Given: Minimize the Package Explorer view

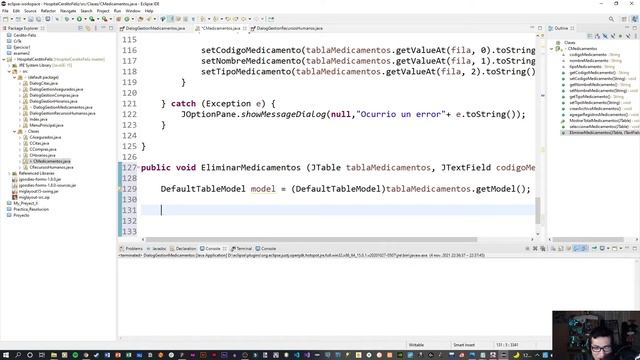Looking at the screenshot, I should click(103, 28).
